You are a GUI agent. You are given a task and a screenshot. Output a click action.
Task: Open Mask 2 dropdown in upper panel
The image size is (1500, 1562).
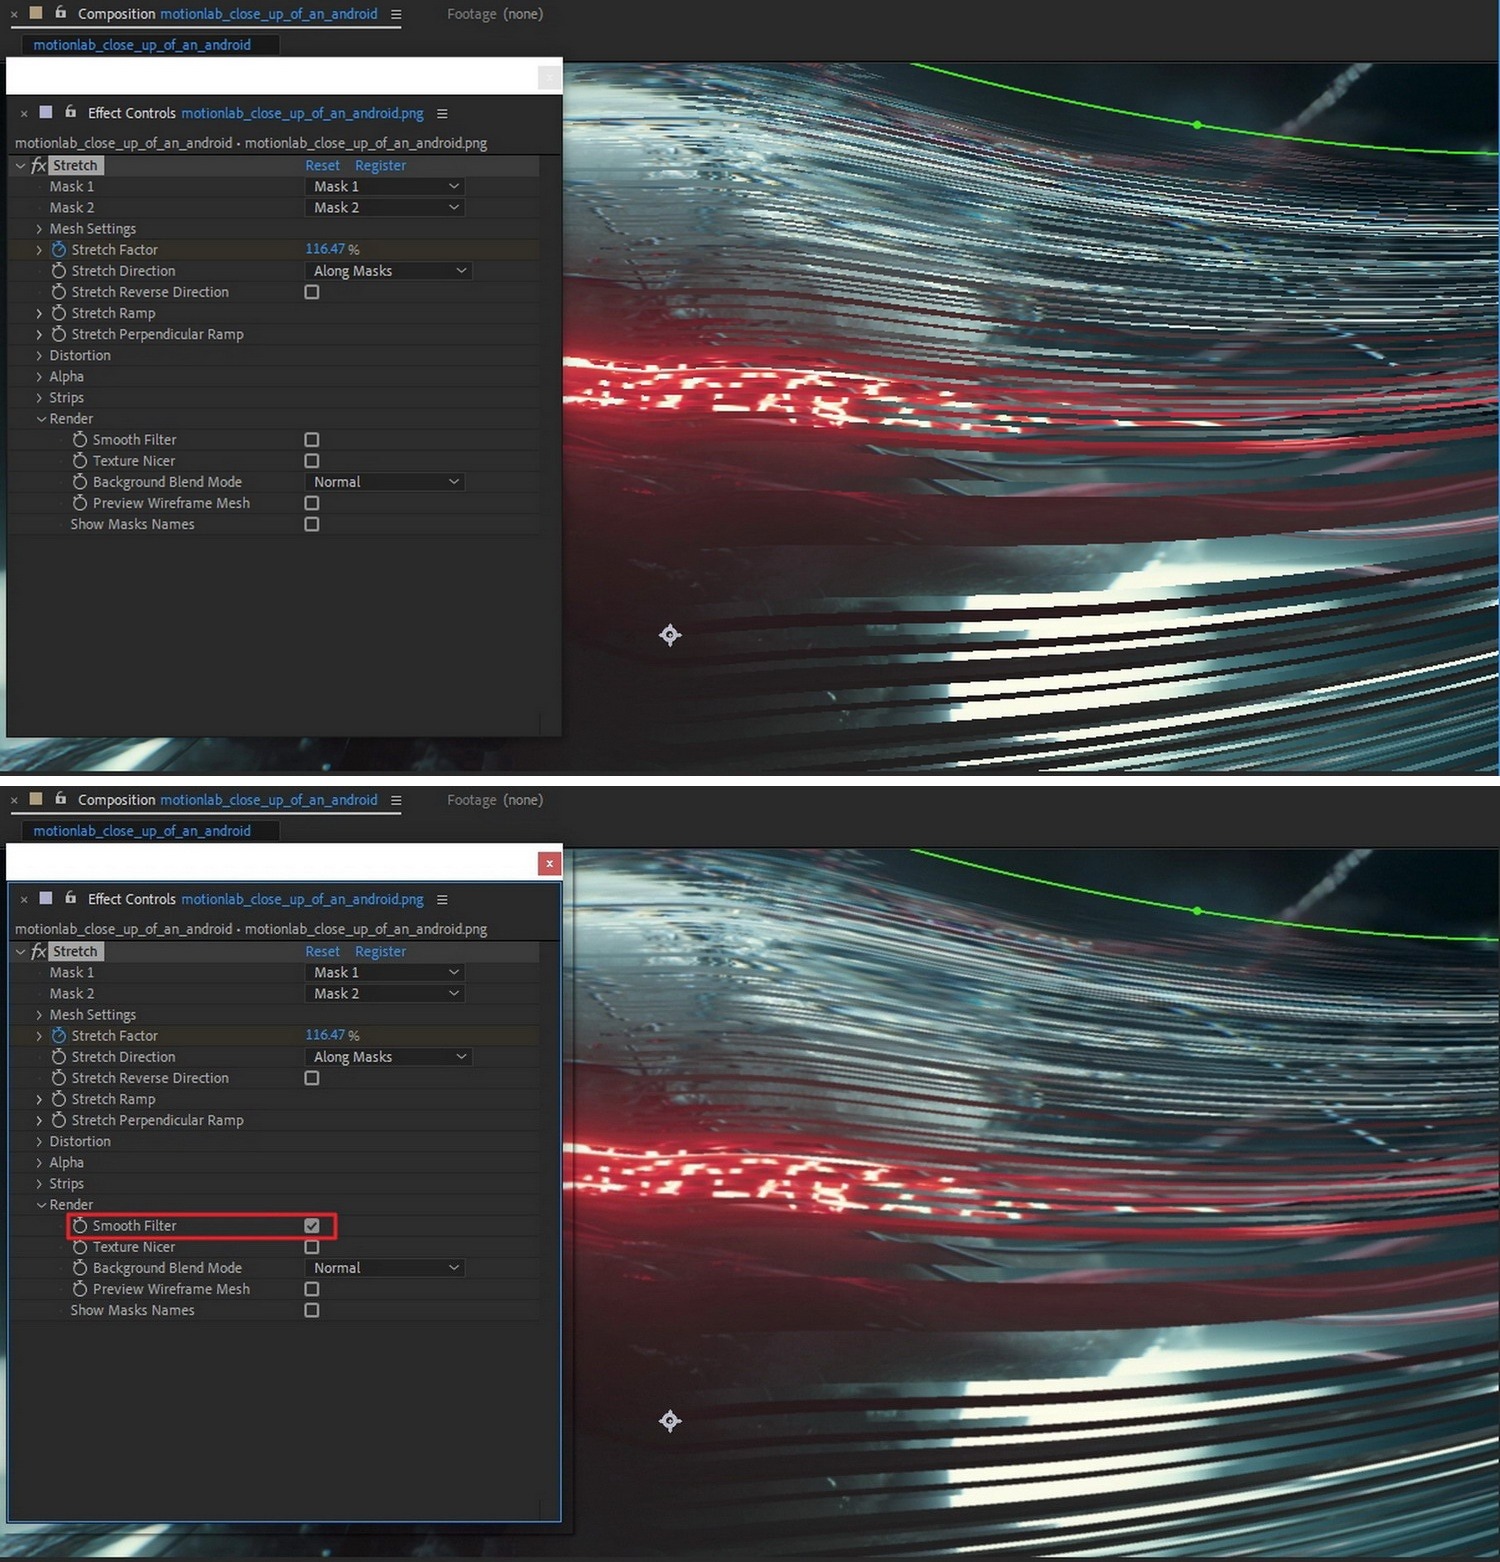point(384,208)
